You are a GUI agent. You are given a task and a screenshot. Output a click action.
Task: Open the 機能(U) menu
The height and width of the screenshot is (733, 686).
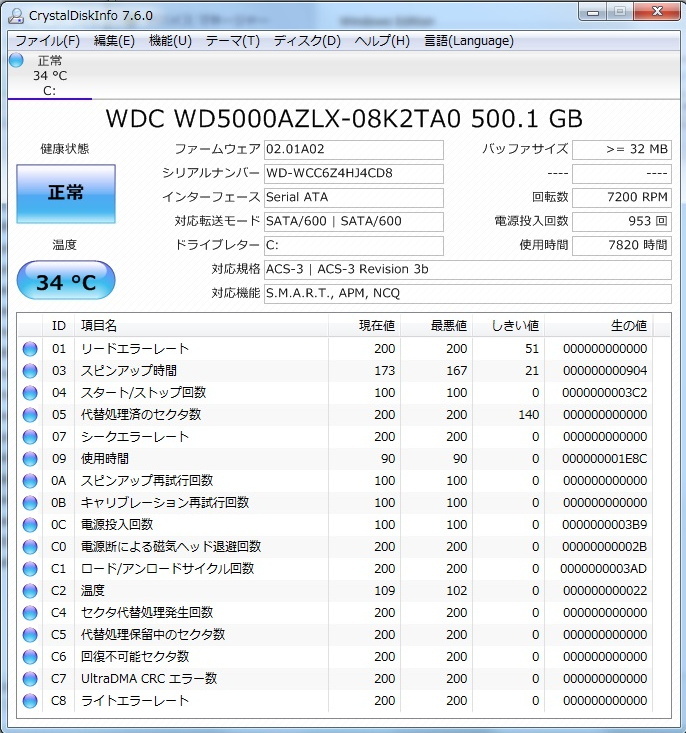[170, 41]
